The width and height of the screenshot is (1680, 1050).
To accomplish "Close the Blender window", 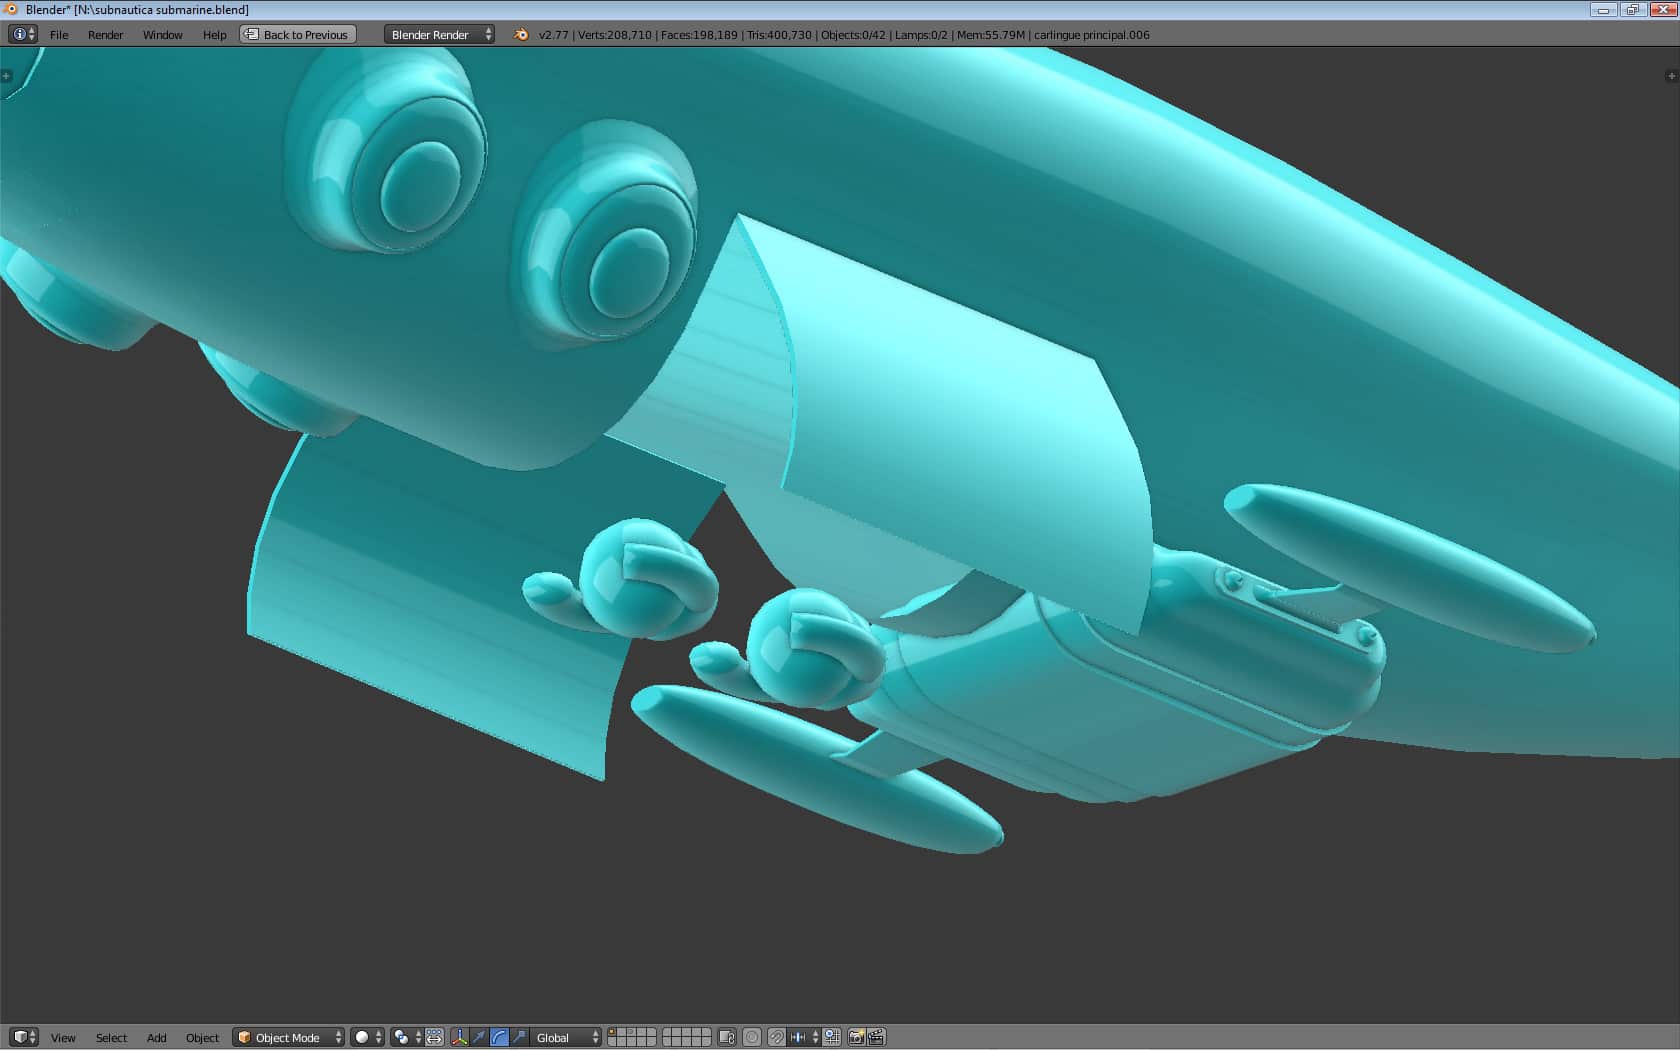I will pos(1662,9).
